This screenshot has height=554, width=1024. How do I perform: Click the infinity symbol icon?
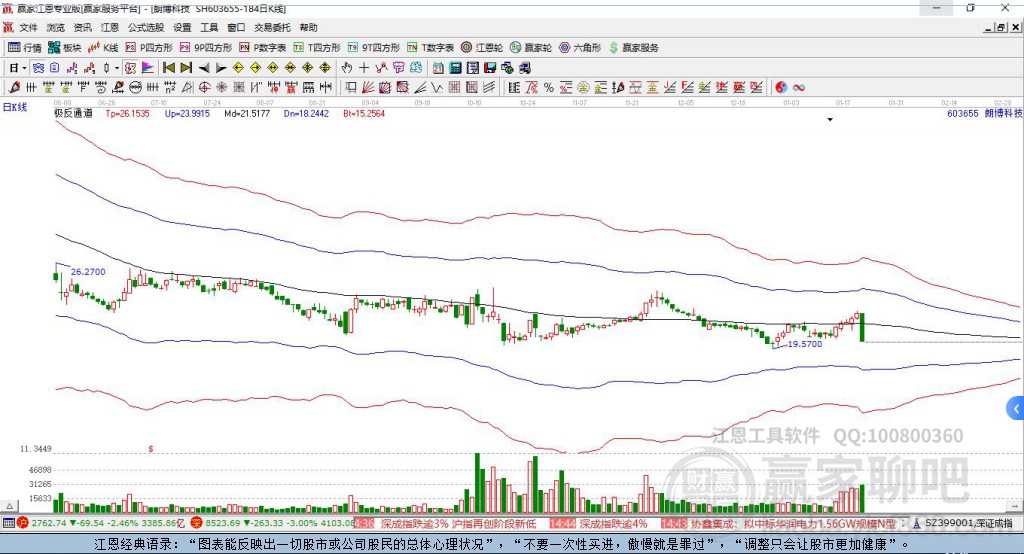pos(799,88)
